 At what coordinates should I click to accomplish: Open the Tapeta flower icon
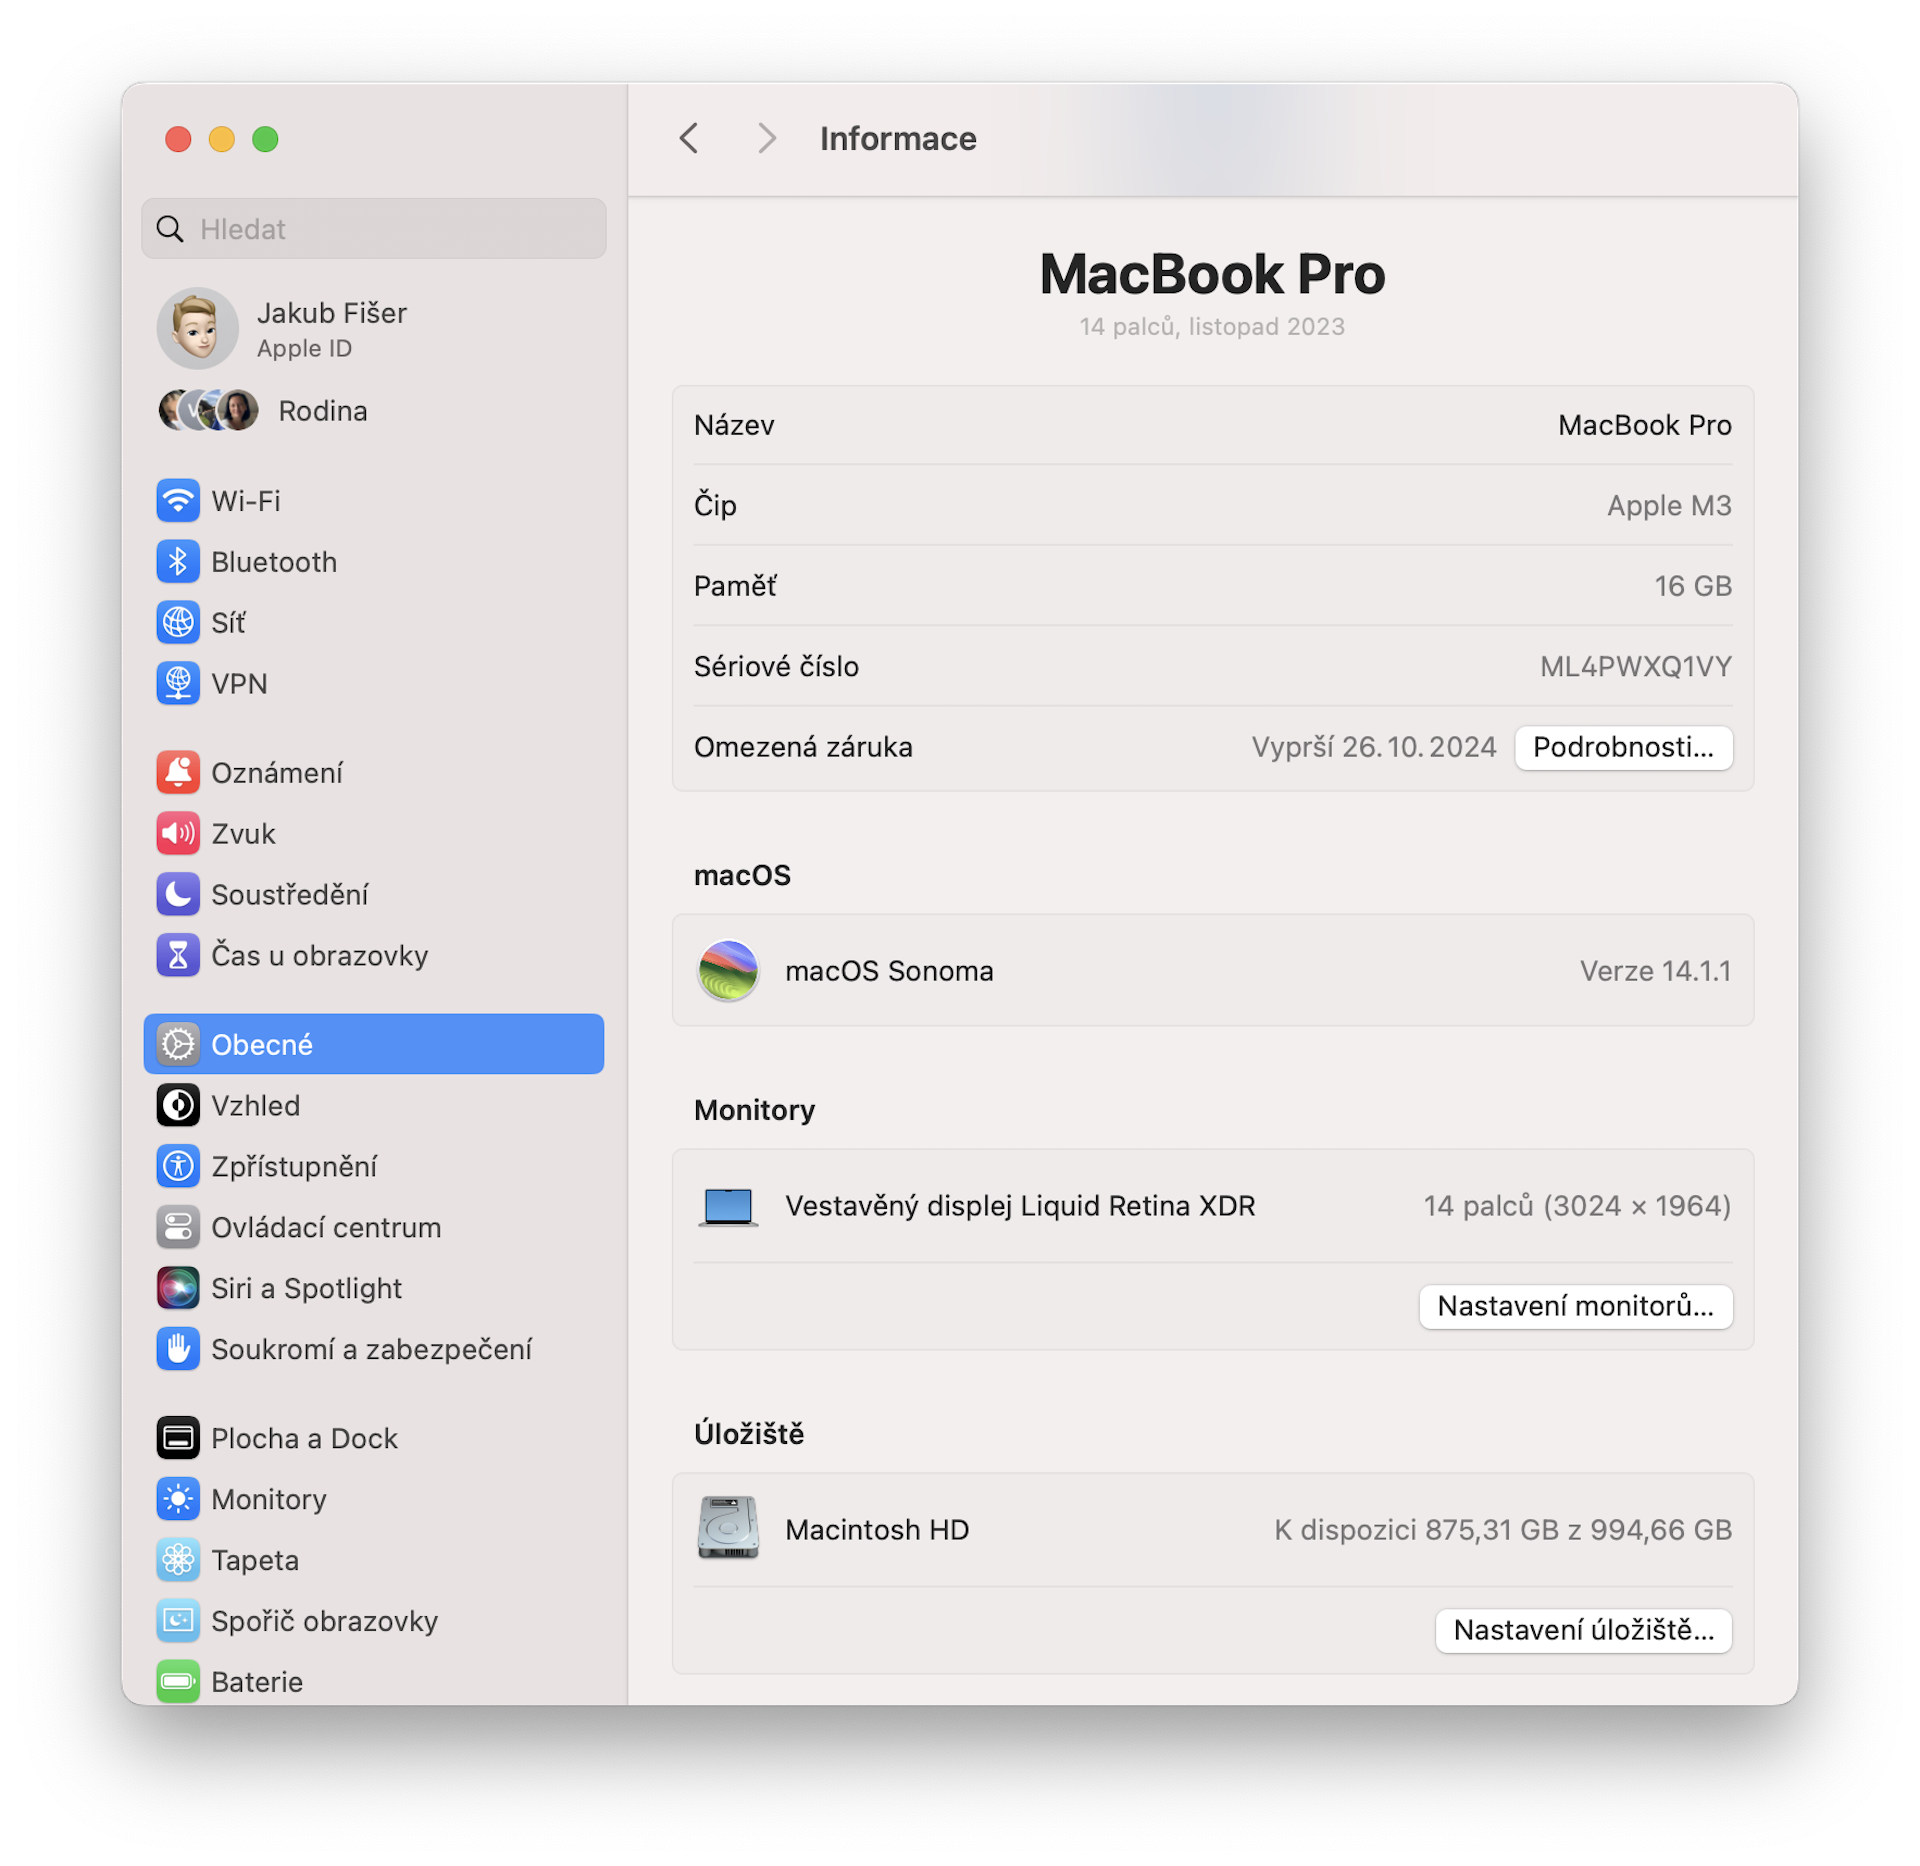point(178,1561)
